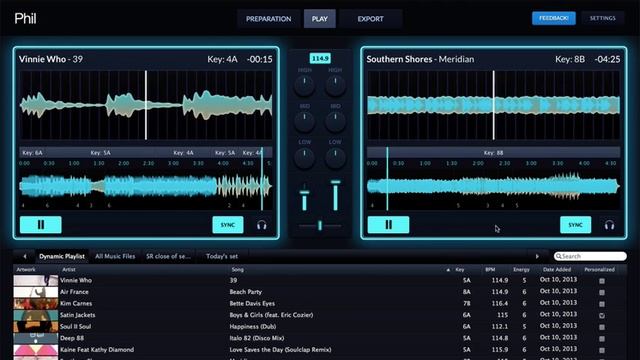Open the Today's set playlist tab
This screenshot has height=360, width=640.
(222, 256)
